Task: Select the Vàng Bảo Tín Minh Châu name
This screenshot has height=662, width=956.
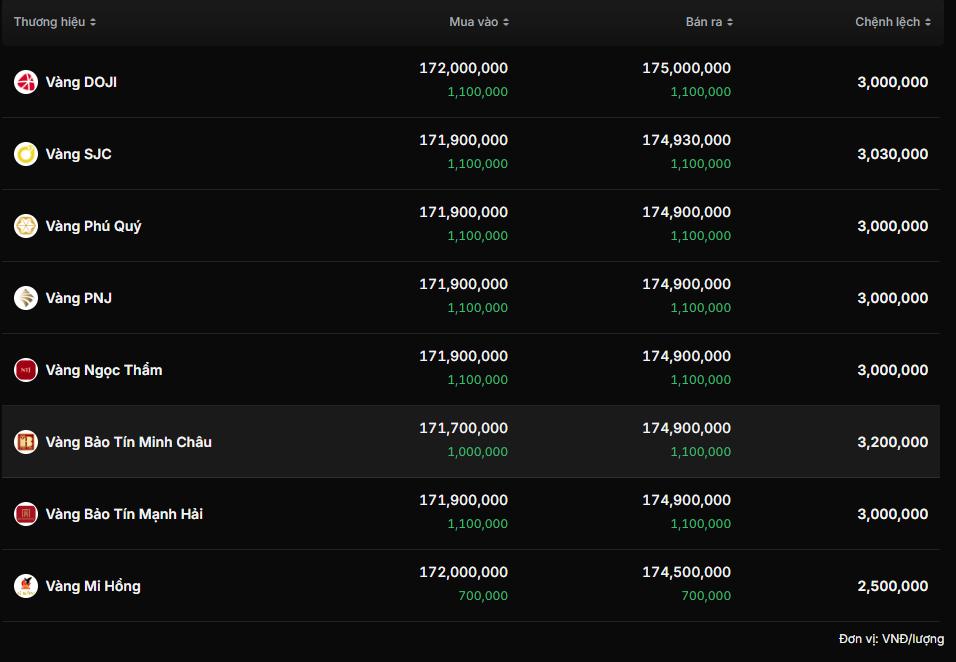Action: 128,442
